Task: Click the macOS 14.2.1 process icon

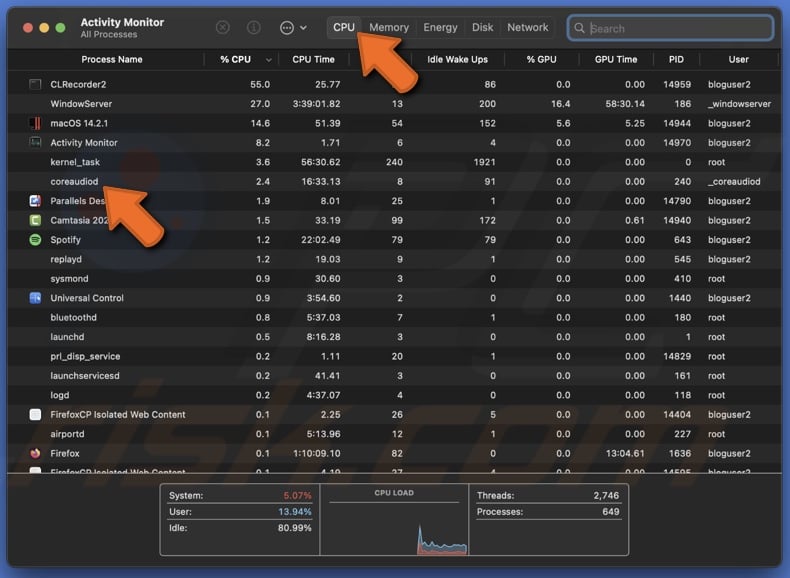Action: coord(35,123)
